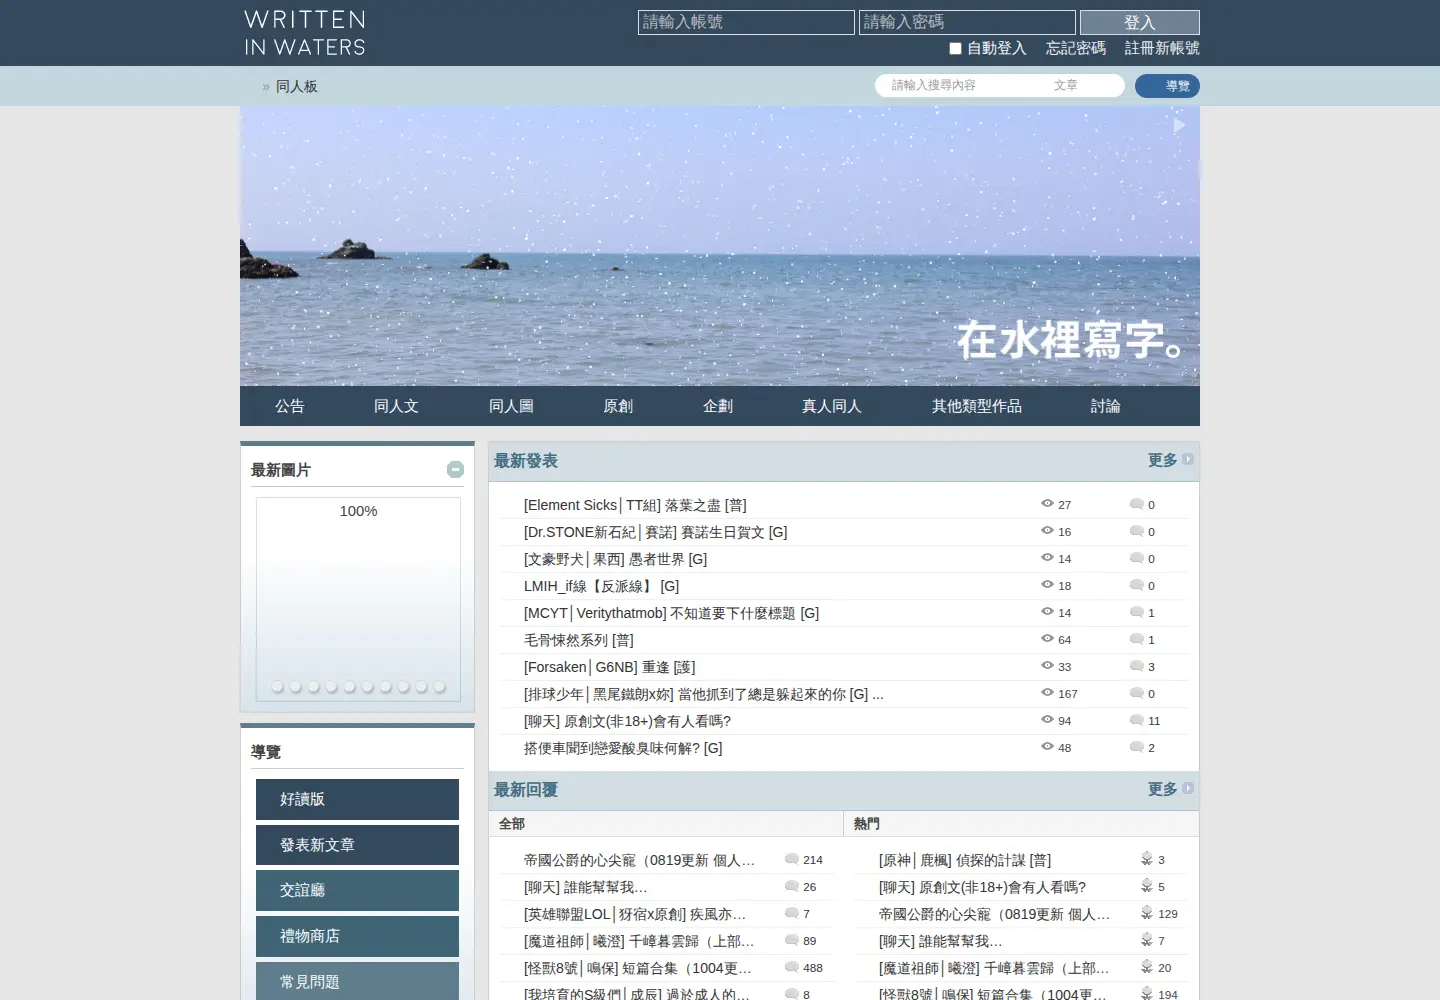Click the 登入 login button
The width and height of the screenshot is (1440, 1000).
[1140, 23]
